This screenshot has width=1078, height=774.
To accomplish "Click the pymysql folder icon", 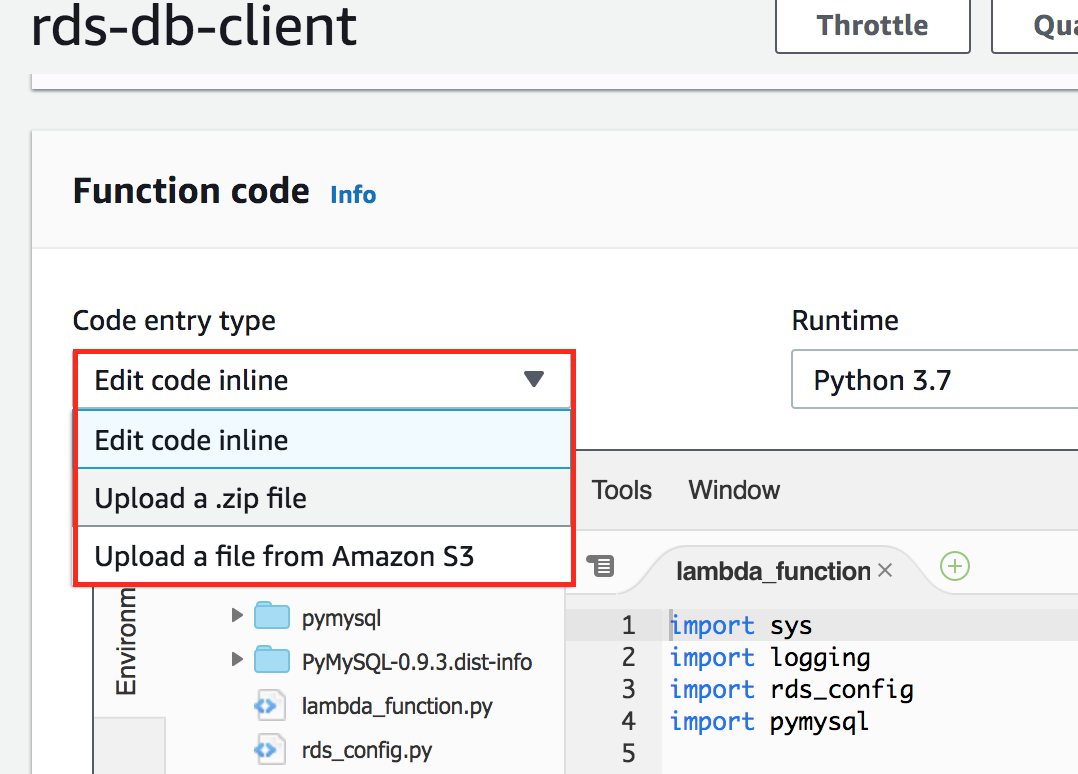I will 272,616.
